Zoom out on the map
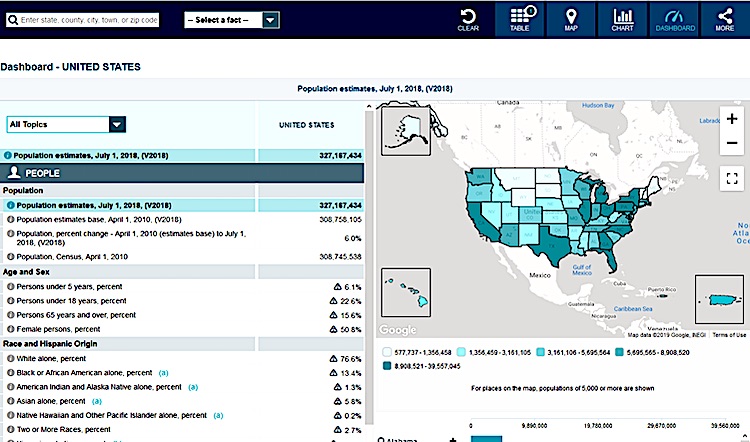 (732, 143)
